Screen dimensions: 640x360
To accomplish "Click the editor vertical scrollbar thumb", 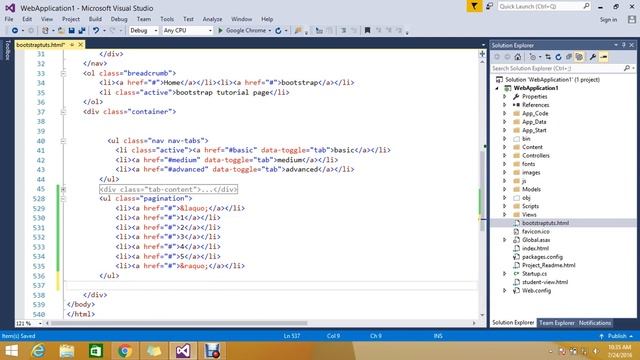I will point(482,191).
